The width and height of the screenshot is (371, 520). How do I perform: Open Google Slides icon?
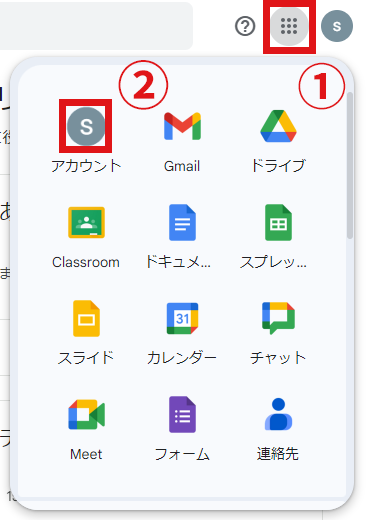pos(86,318)
